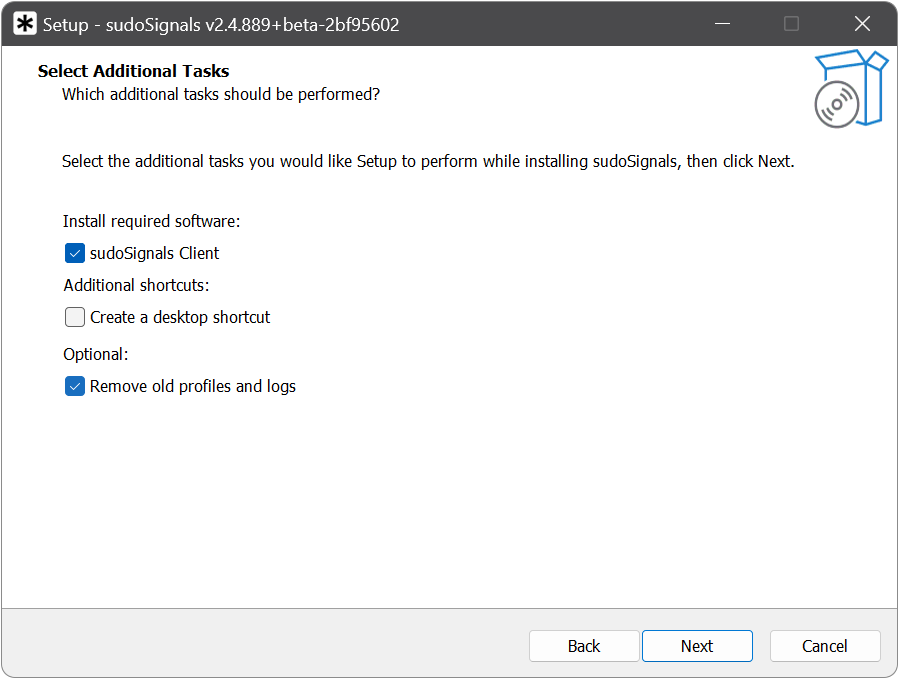Image resolution: width=899 pixels, height=678 pixels.
Task: Click the Setup title bar text
Action: [221, 25]
